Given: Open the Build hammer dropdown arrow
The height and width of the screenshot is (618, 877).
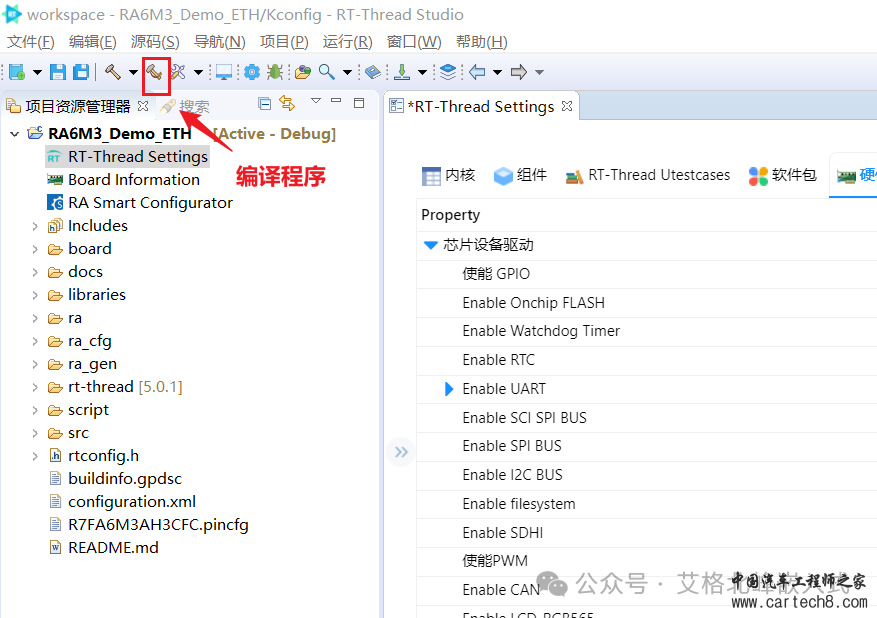Looking at the screenshot, I should point(133,72).
